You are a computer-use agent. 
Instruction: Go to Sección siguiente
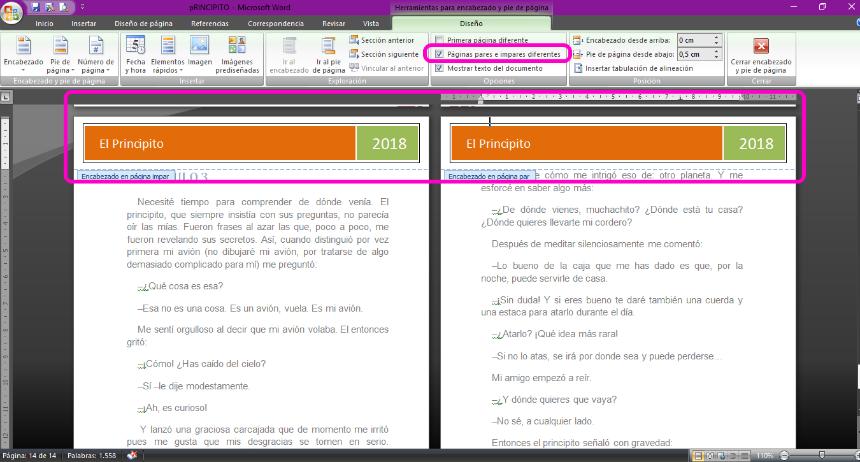pyautogui.click(x=382, y=54)
